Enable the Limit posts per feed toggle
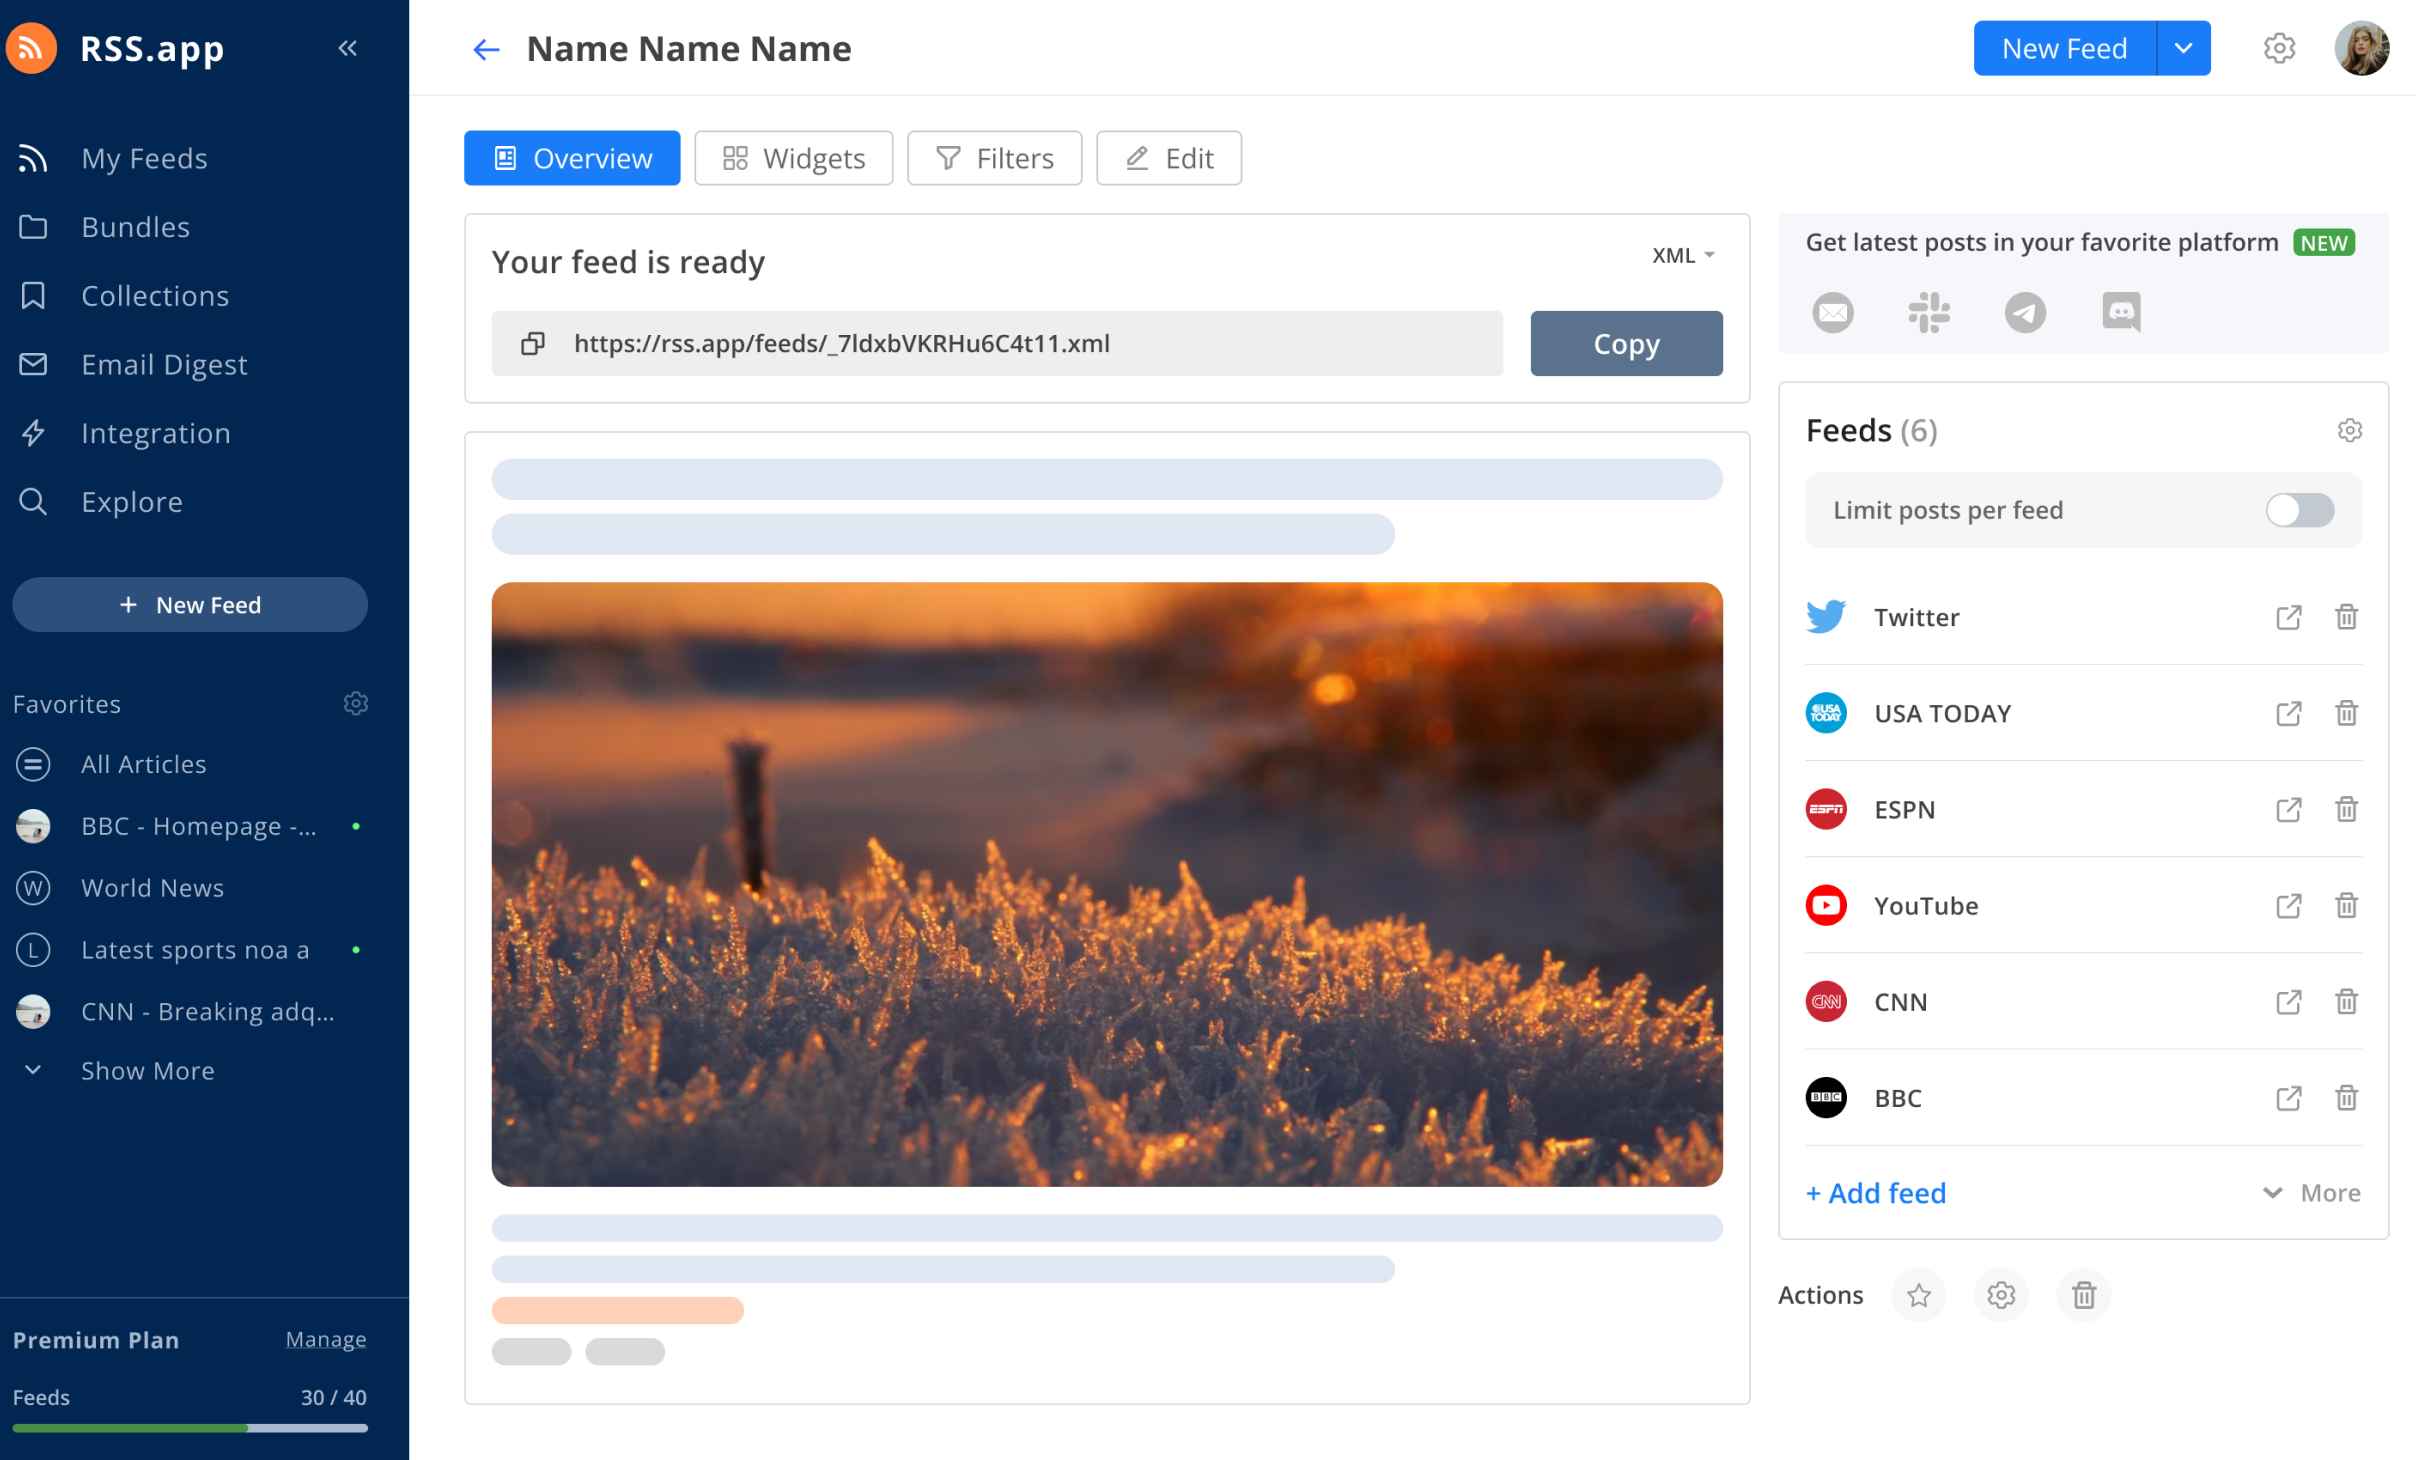The image size is (2416, 1460). tap(2300, 509)
